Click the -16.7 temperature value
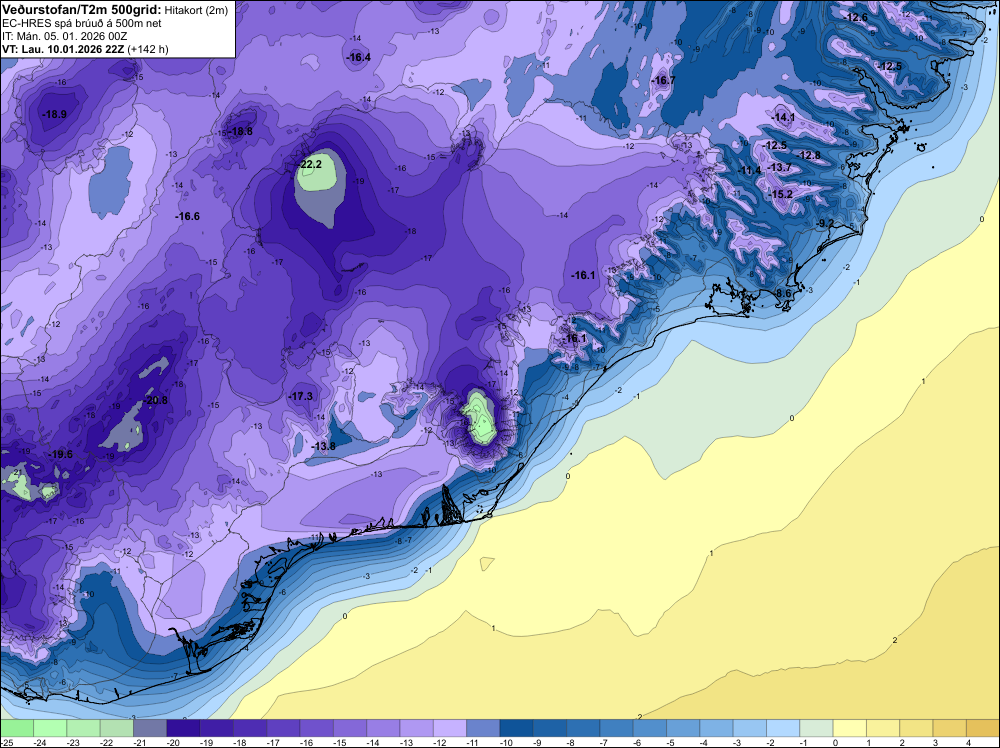Viewport: 1000px width, 748px height. click(663, 80)
